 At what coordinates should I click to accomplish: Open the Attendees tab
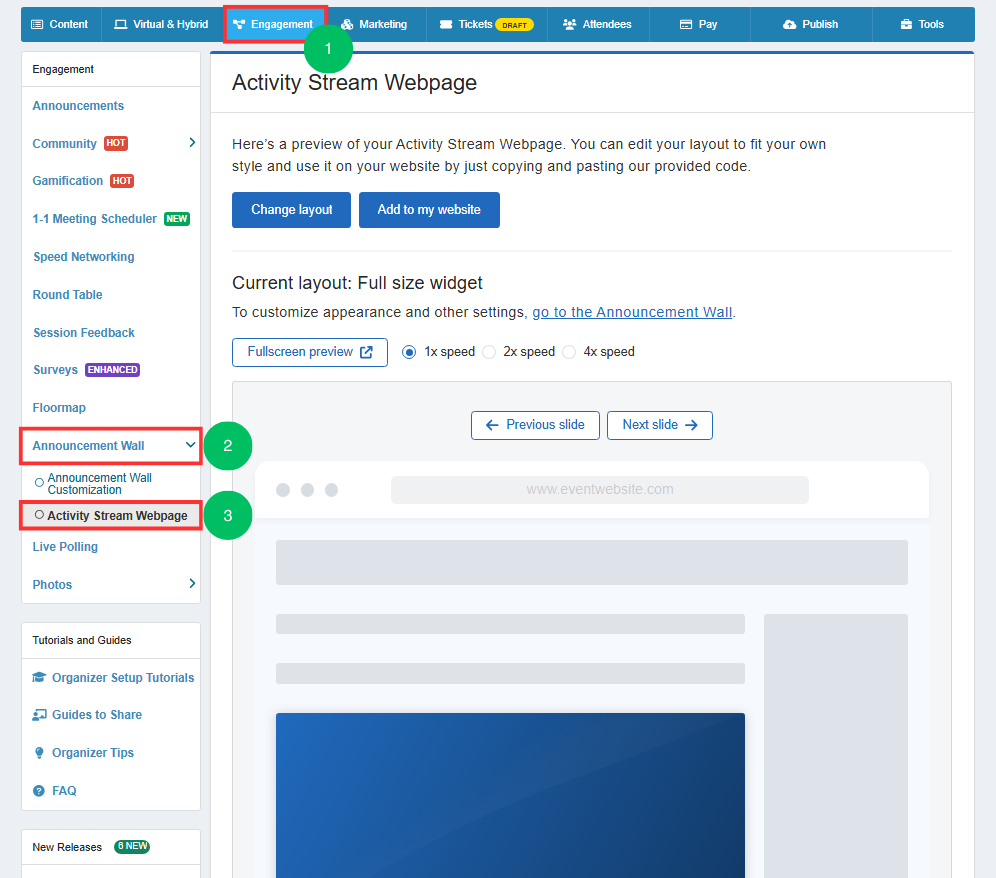pyautogui.click(x=598, y=24)
